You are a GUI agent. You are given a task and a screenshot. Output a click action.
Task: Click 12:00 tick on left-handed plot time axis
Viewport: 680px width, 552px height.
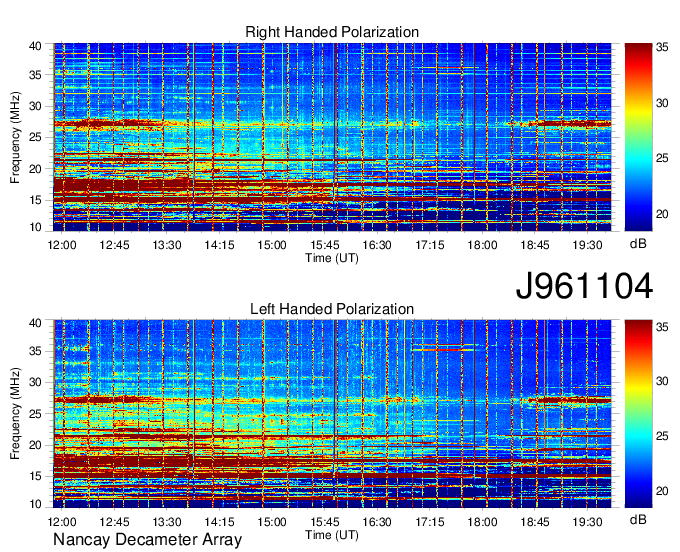(x=62, y=522)
